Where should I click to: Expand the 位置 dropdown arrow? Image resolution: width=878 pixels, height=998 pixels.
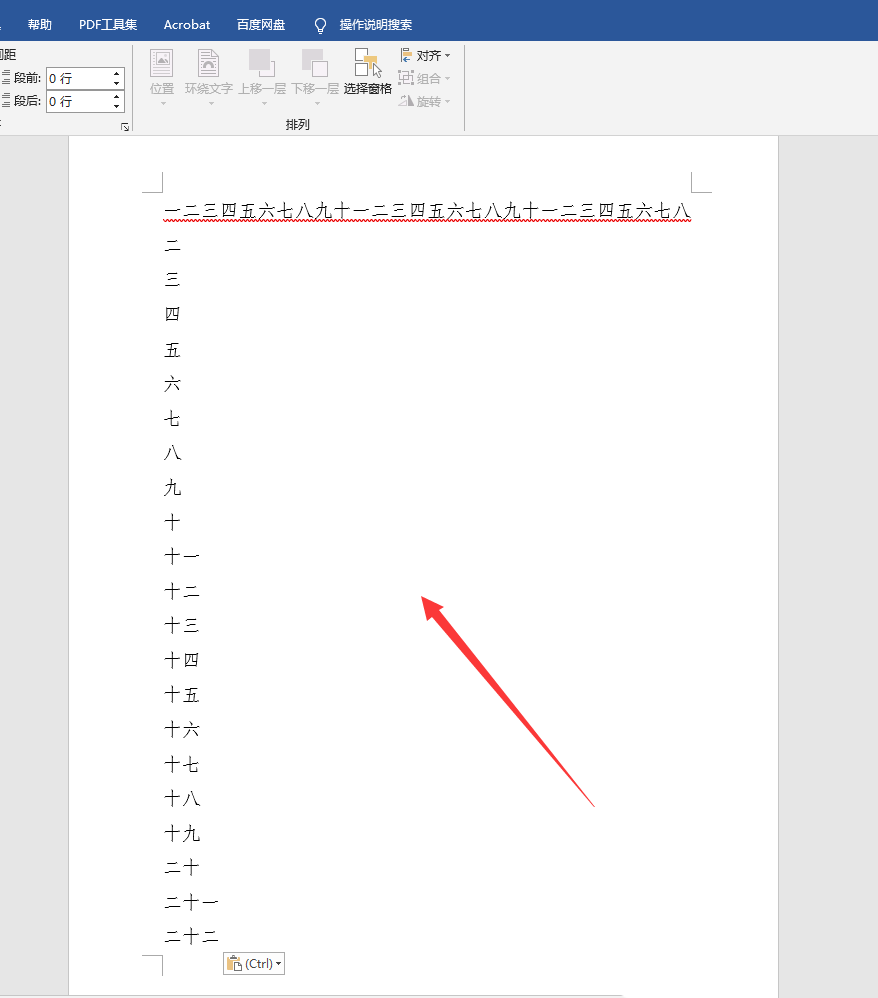click(x=163, y=103)
